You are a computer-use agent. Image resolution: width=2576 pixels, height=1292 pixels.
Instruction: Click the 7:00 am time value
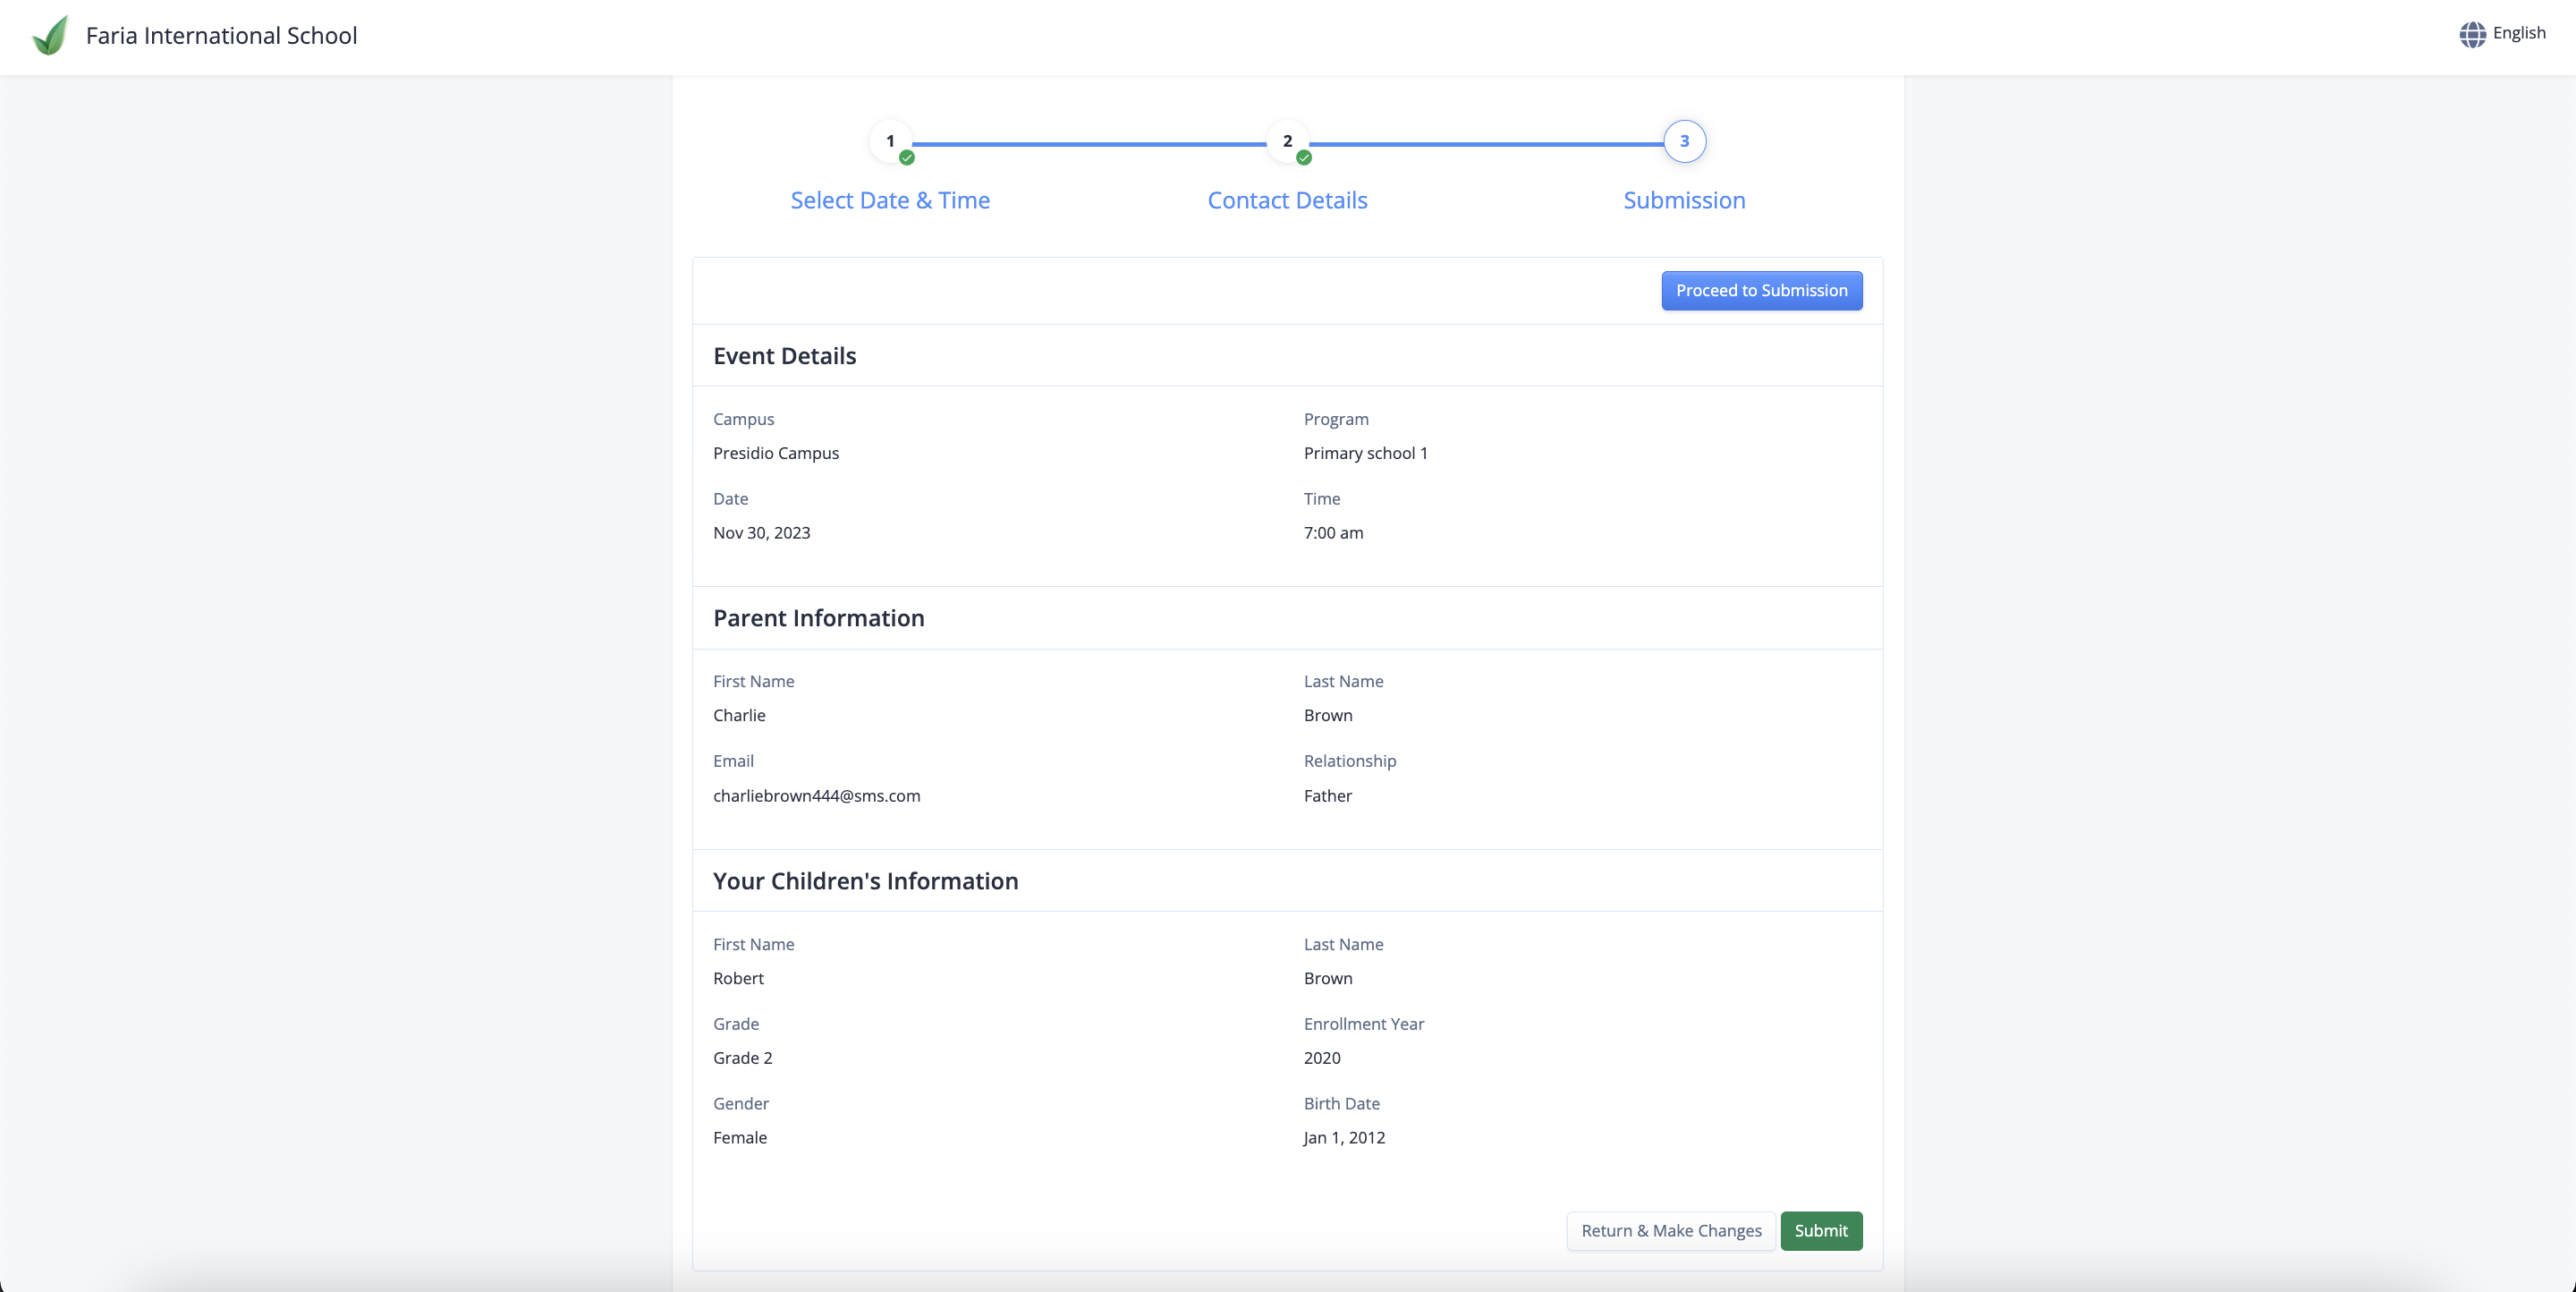coord(1333,533)
